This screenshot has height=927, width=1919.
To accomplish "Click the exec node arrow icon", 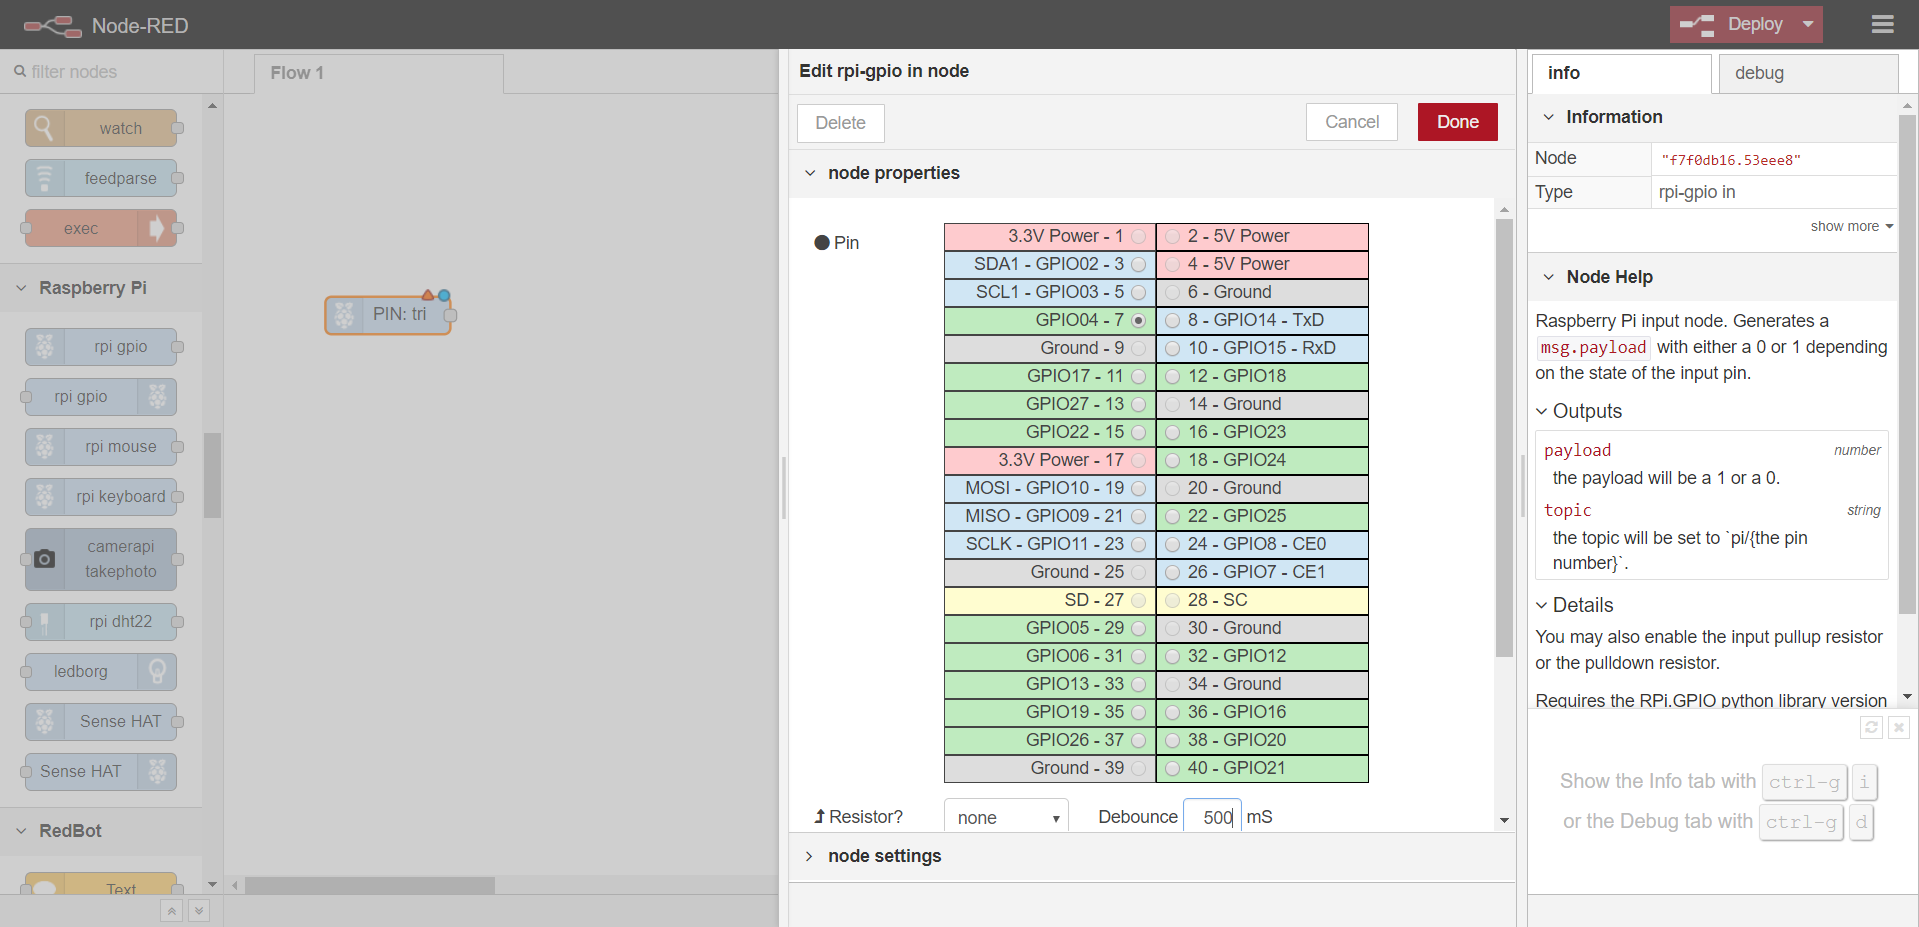I will pyautogui.click(x=157, y=228).
